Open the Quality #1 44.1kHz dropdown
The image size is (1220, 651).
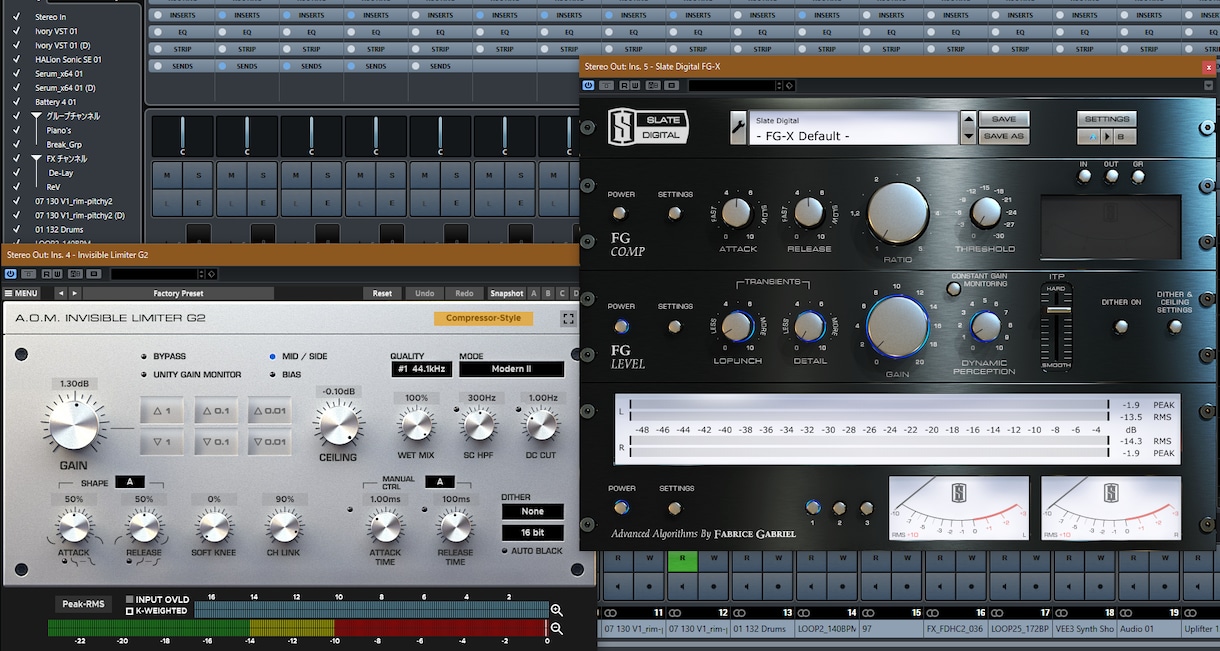(422, 369)
